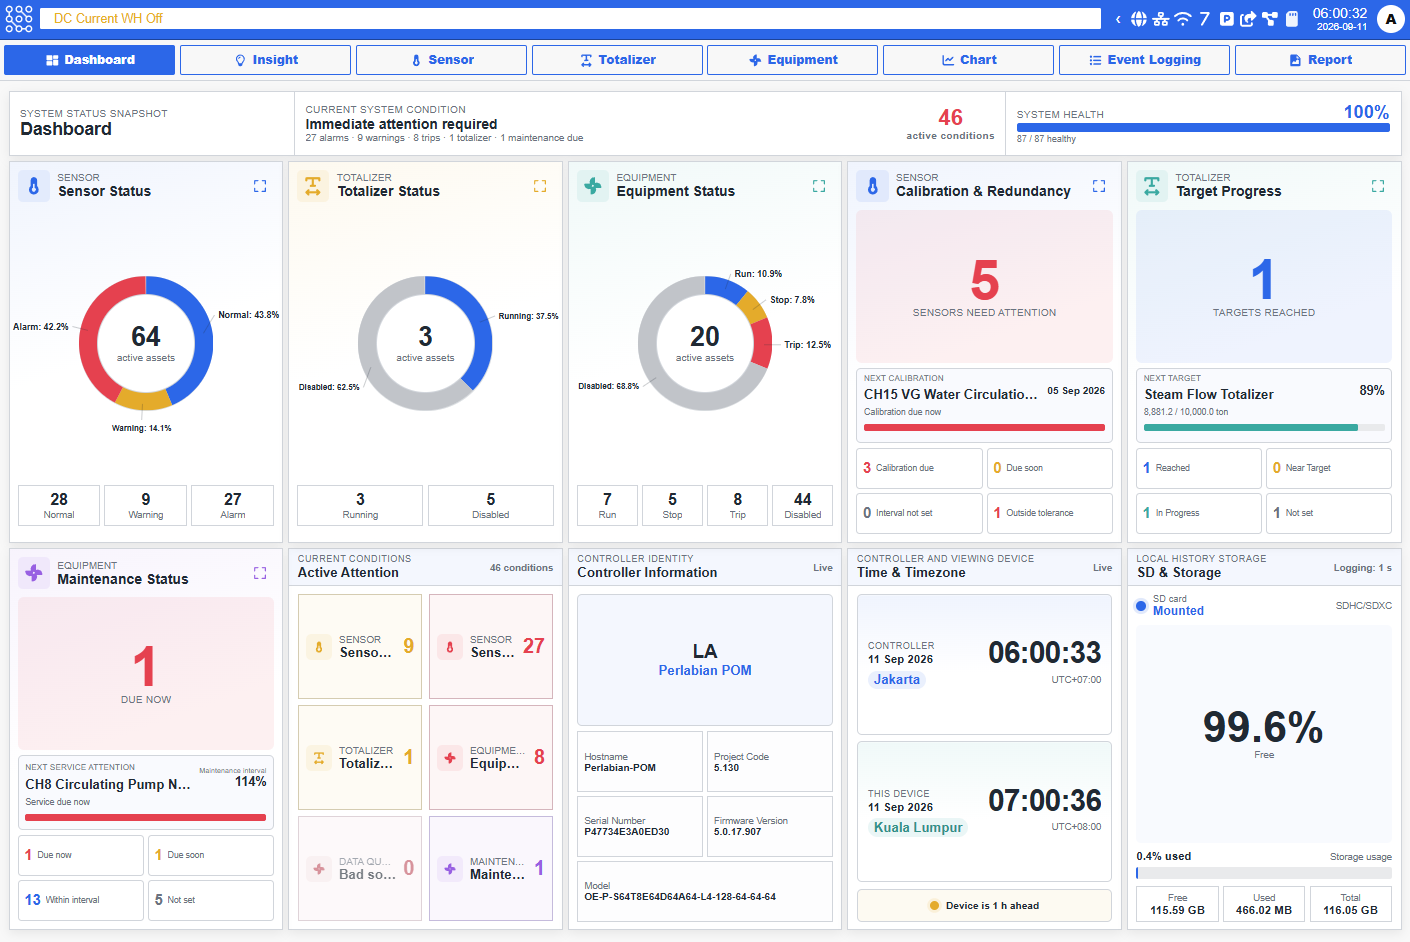Expand the Calibration & Redundancy panel fullscreen
Image resolution: width=1410 pixels, height=942 pixels.
point(1099,186)
